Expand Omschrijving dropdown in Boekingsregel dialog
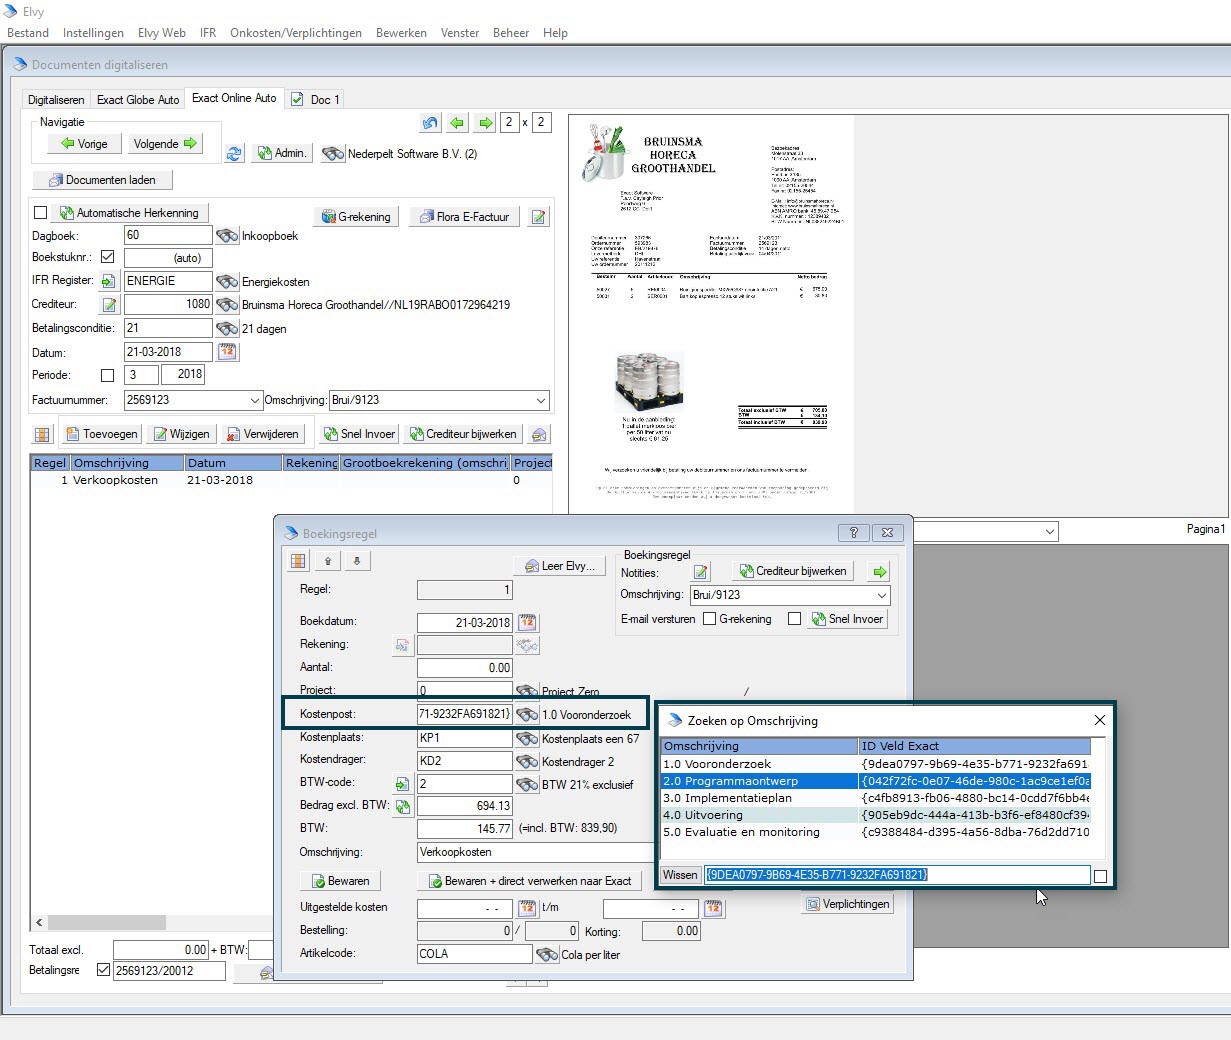The image size is (1231, 1040). [x=881, y=595]
